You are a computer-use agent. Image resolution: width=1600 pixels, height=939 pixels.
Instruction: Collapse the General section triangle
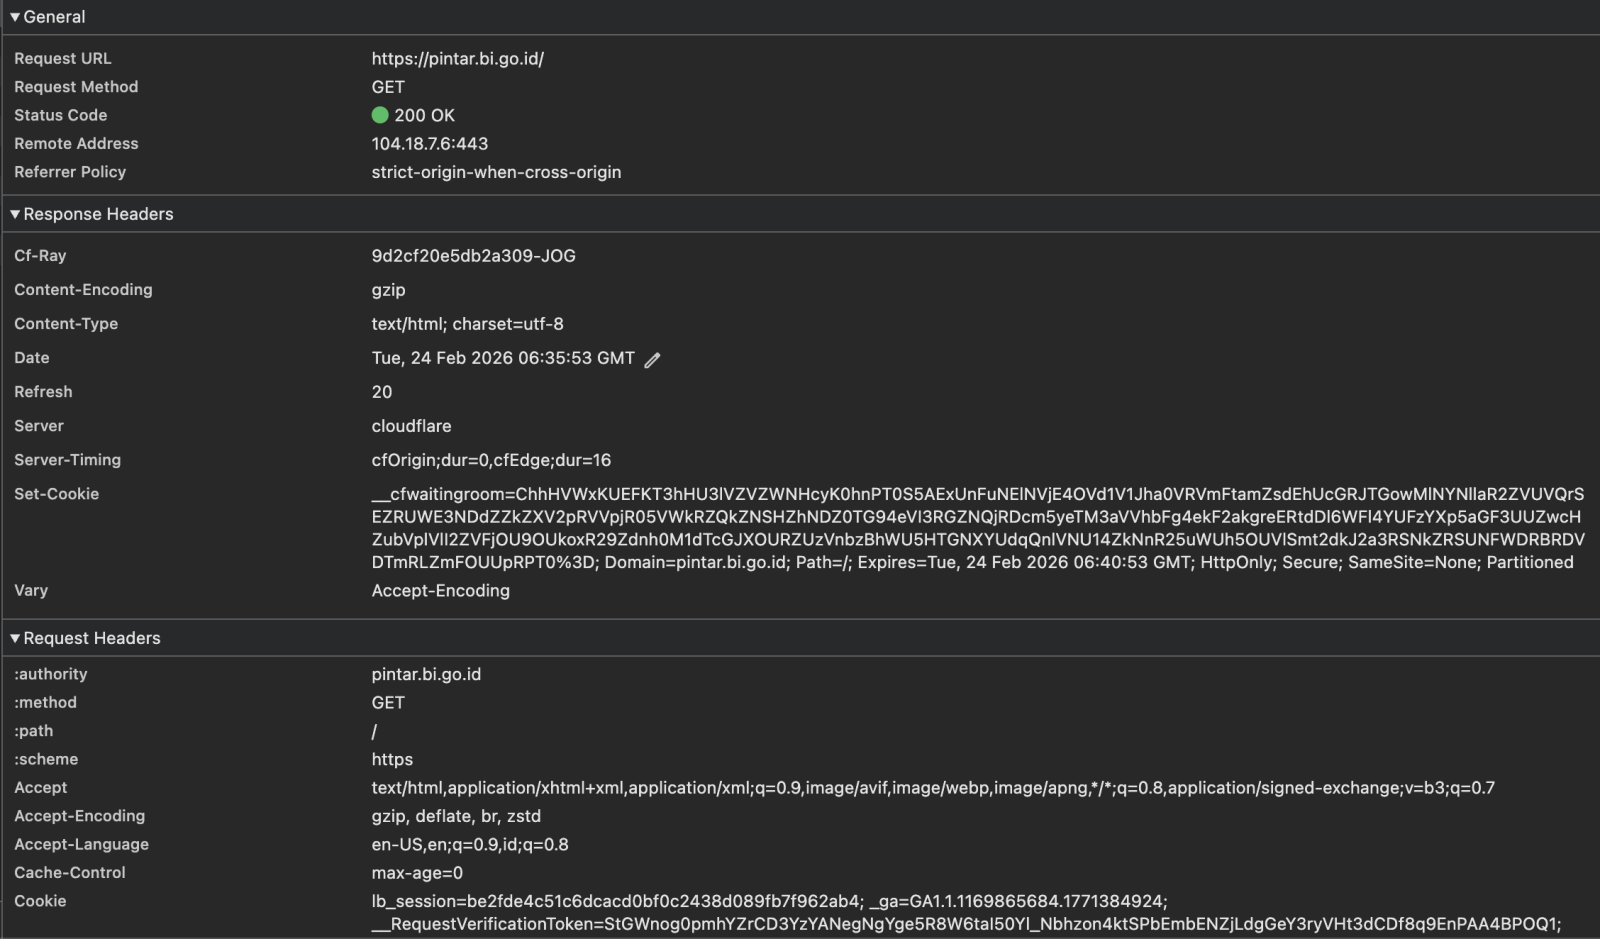pos(15,17)
